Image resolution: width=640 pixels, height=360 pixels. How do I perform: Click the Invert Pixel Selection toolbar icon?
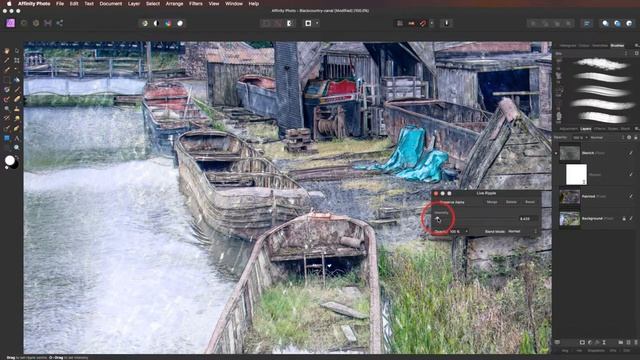pyautogui.click(x=290, y=23)
